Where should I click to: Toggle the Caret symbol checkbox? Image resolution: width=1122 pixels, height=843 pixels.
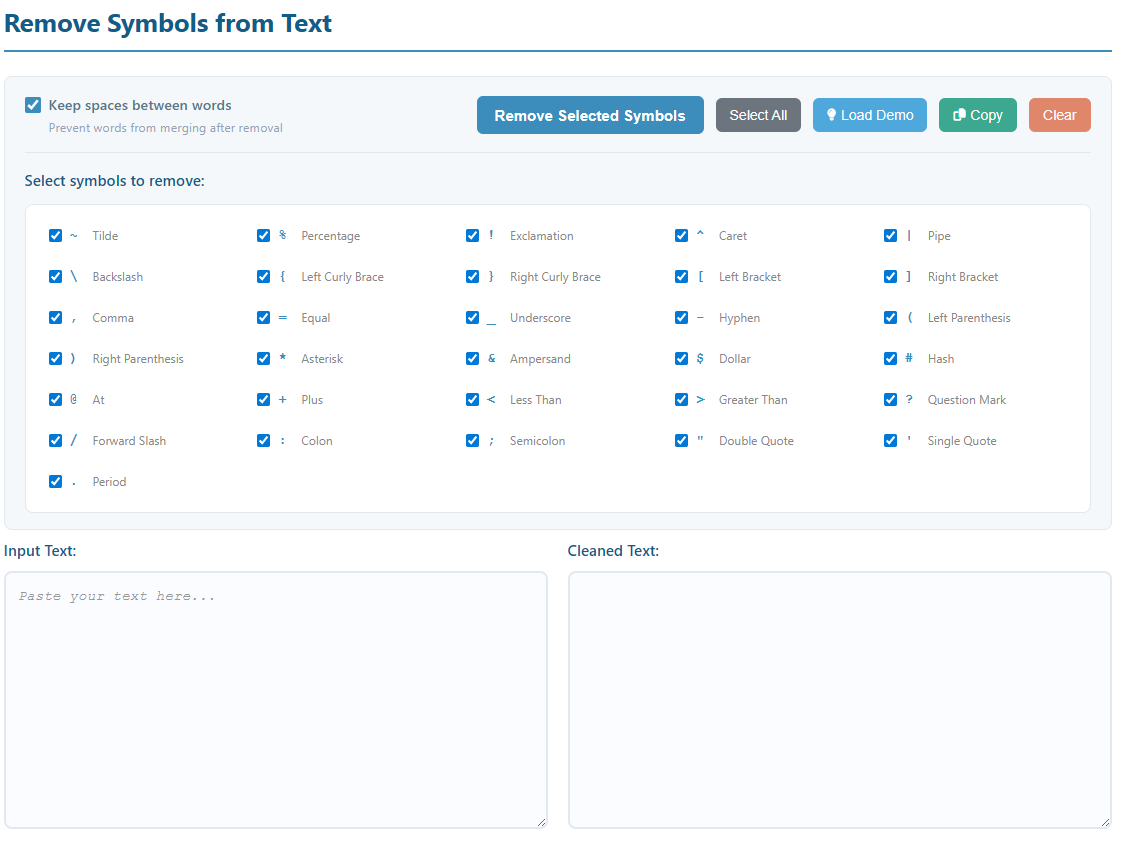pos(682,236)
